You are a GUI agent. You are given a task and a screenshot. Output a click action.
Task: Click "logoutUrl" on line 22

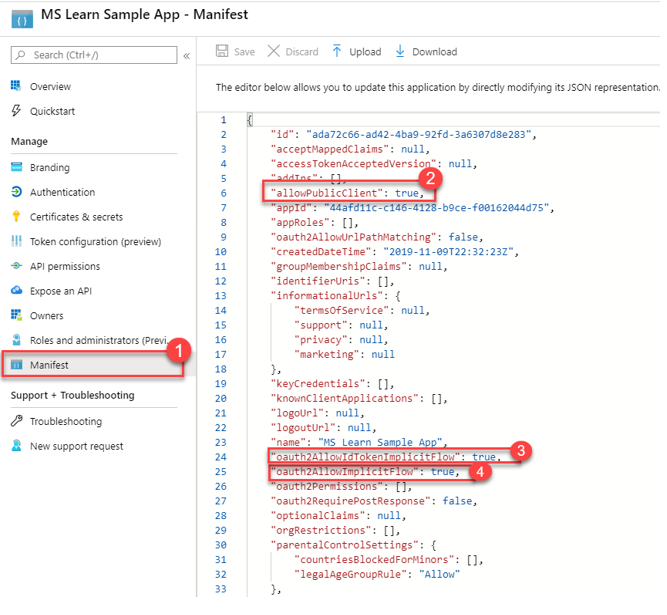(x=303, y=427)
